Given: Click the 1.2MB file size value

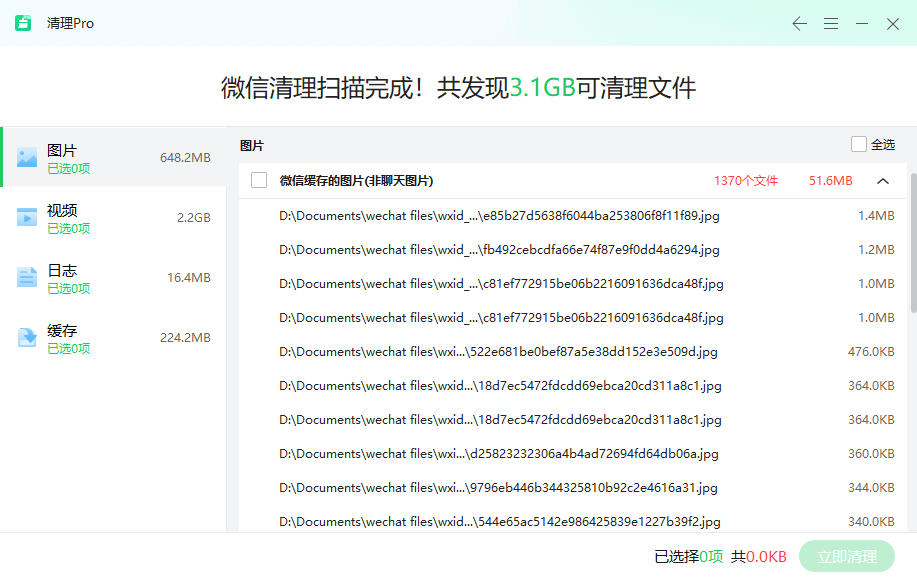Looking at the screenshot, I should (876, 250).
